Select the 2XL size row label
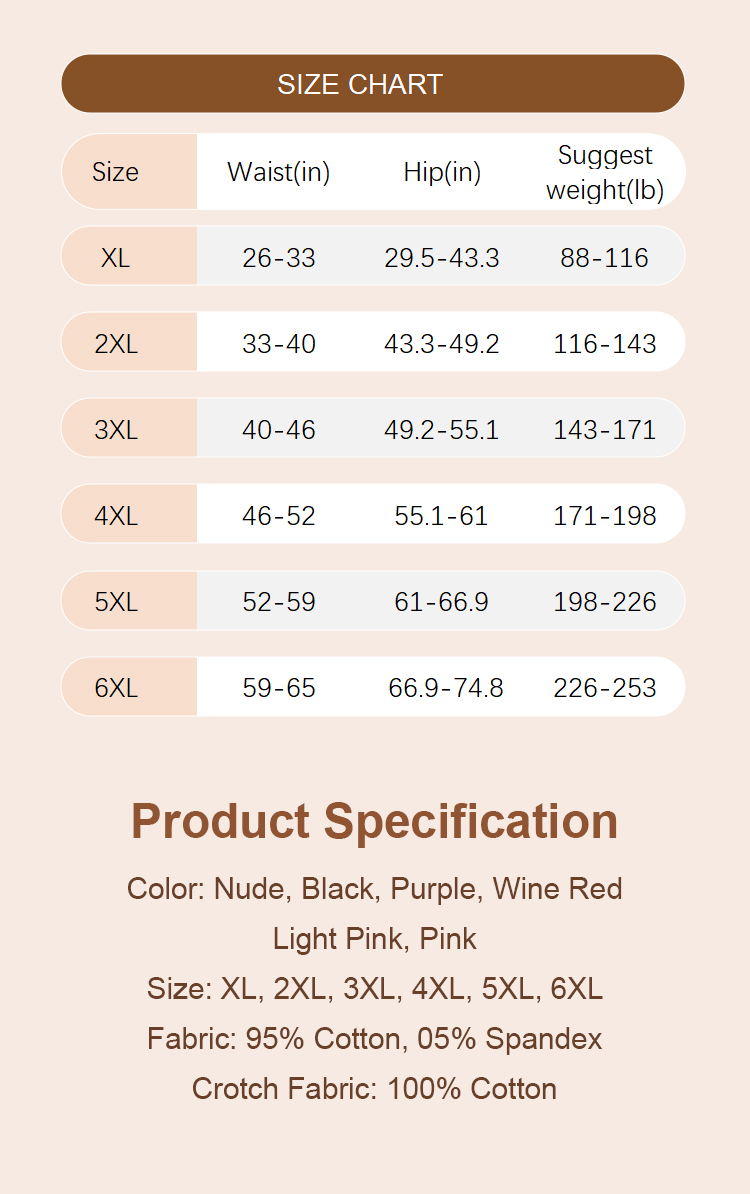Viewport: 750px width, 1194px height. [116, 344]
